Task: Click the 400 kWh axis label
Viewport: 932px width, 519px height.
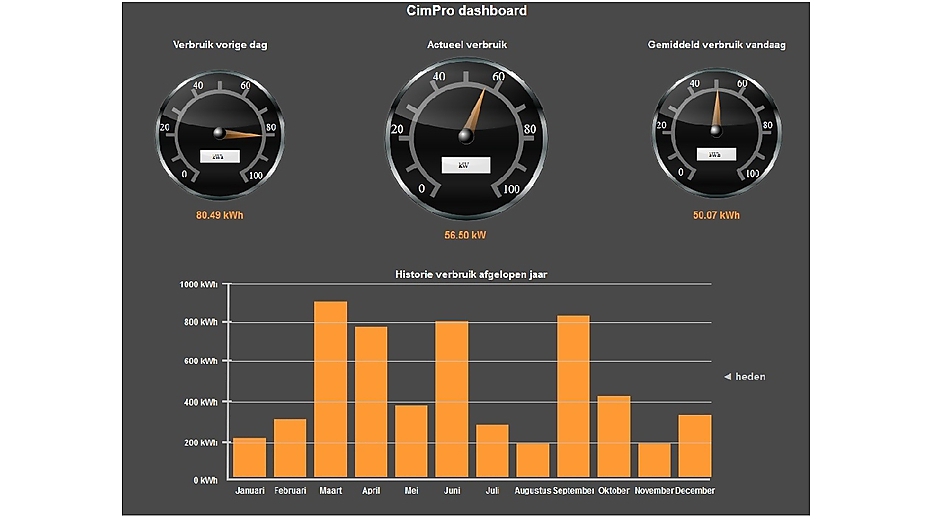Action: tap(201, 402)
